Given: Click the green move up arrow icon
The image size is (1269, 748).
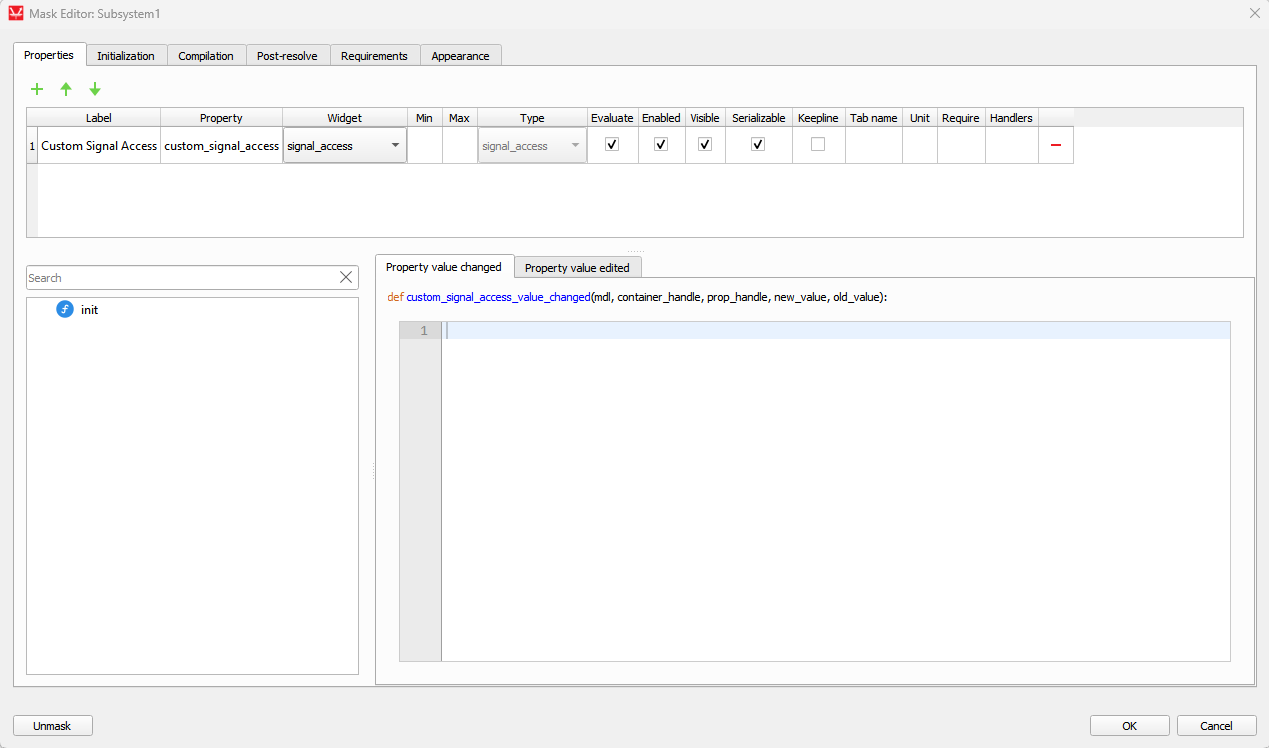Looking at the screenshot, I should click(x=66, y=89).
